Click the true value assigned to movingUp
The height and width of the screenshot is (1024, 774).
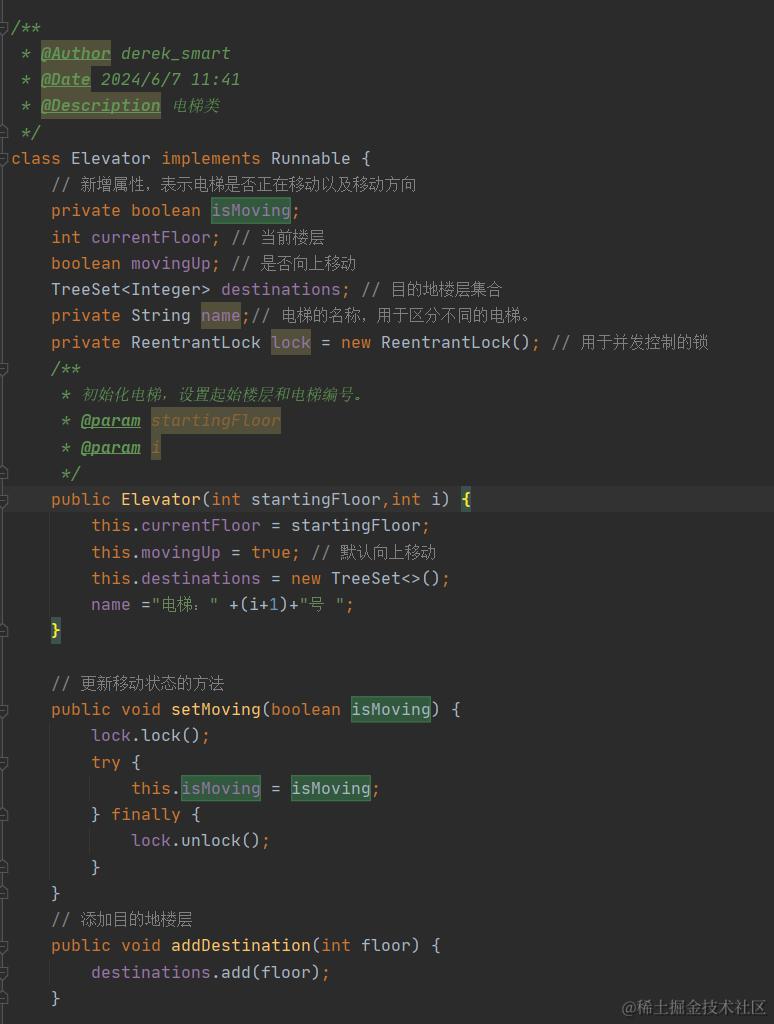pos(270,552)
